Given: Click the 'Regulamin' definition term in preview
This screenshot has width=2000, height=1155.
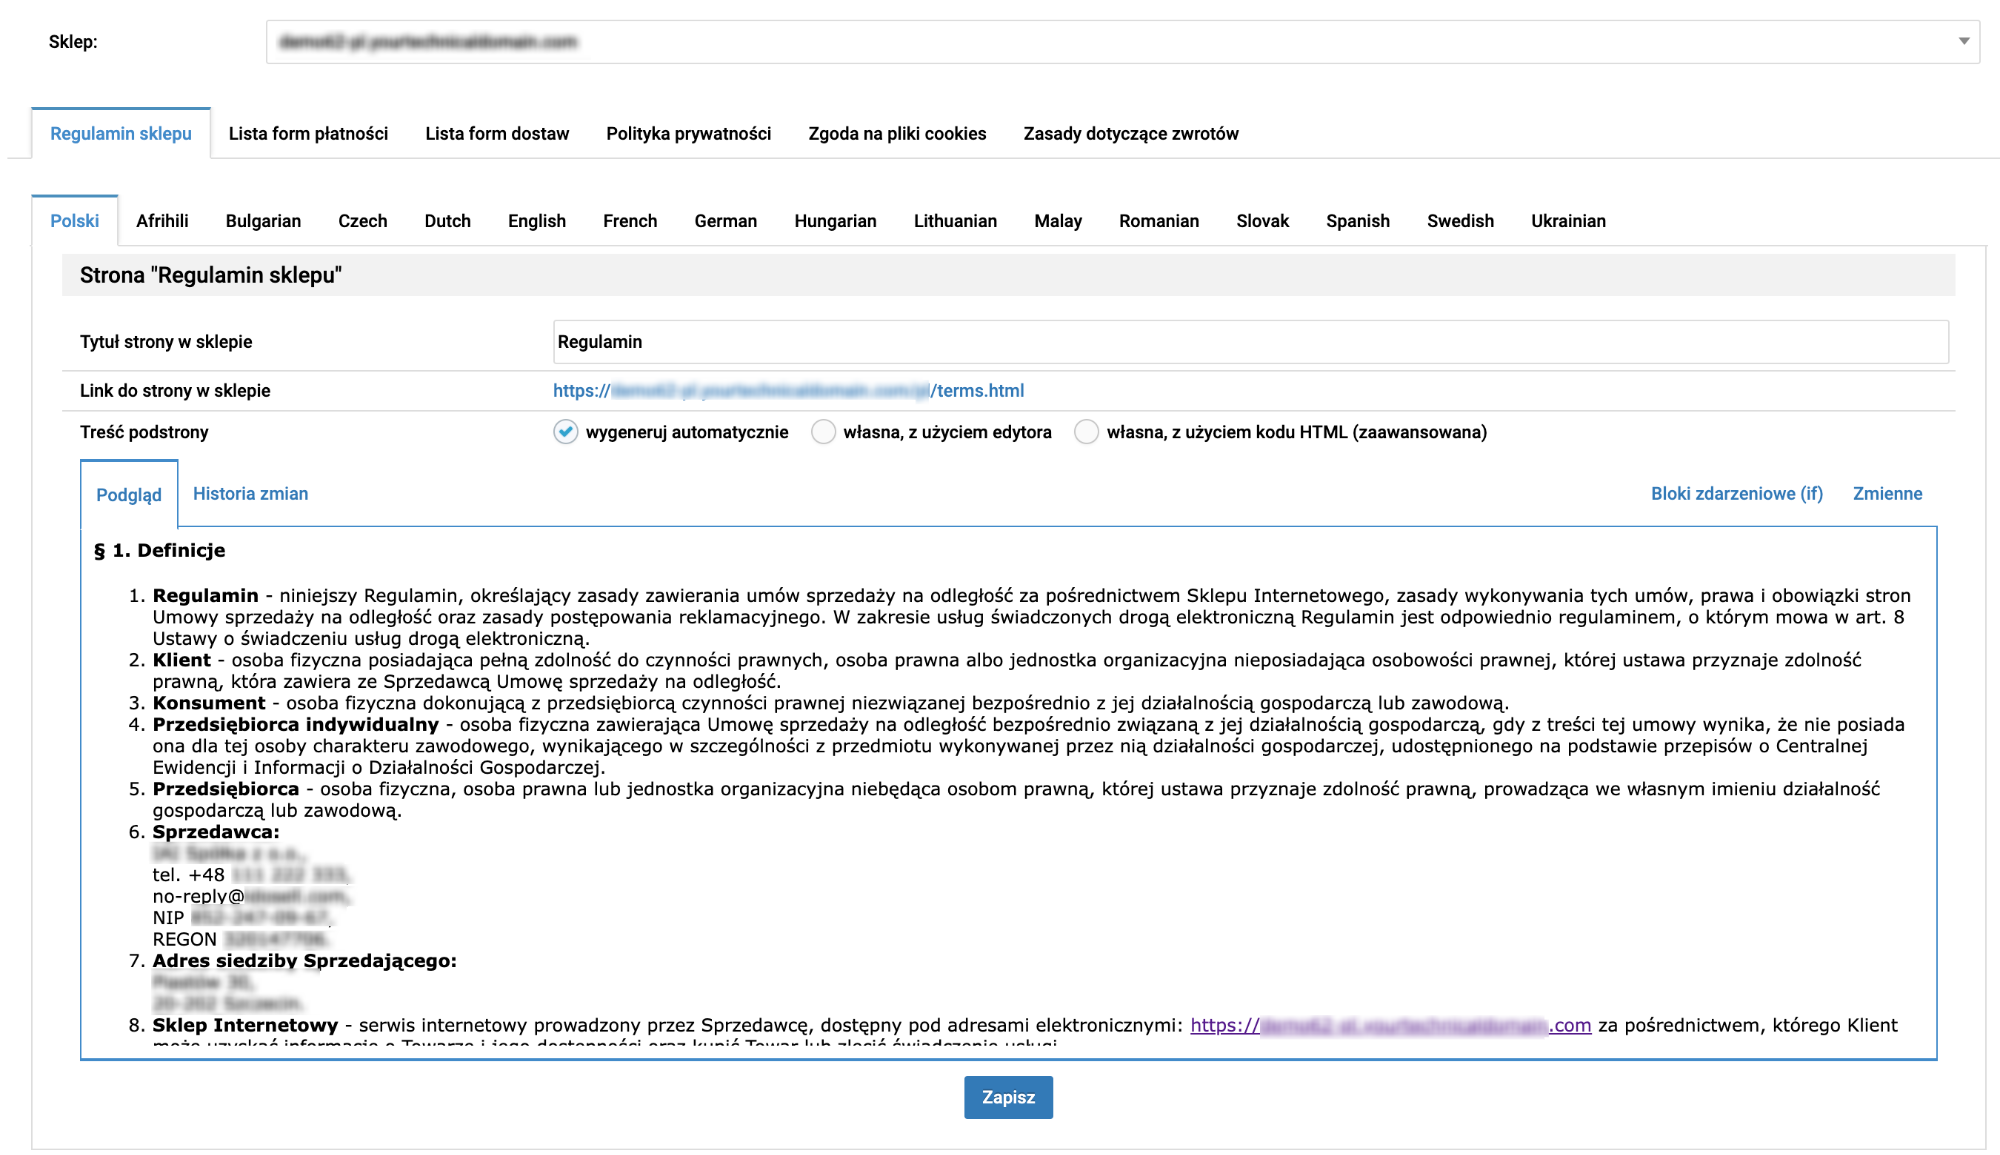Looking at the screenshot, I should coord(205,596).
